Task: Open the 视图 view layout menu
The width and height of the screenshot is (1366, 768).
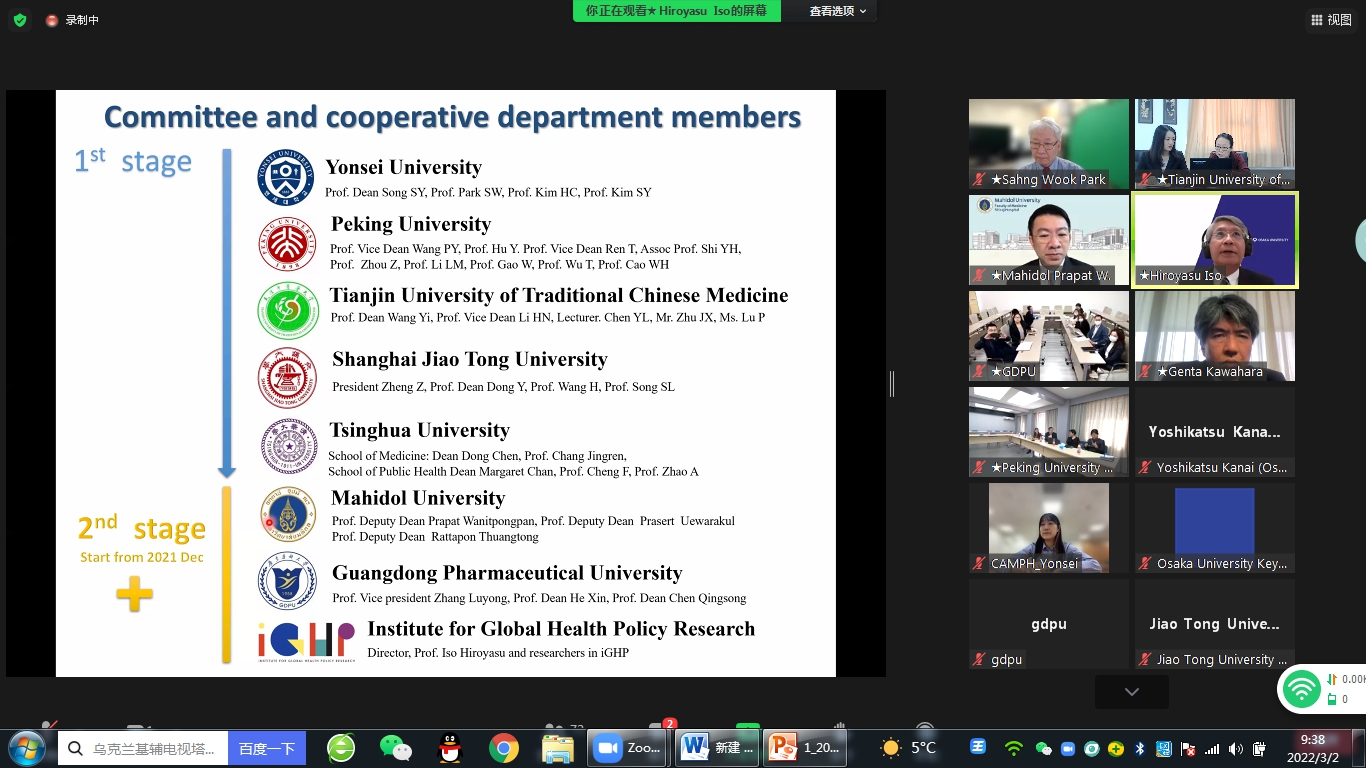Action: tap(1331, 19)
